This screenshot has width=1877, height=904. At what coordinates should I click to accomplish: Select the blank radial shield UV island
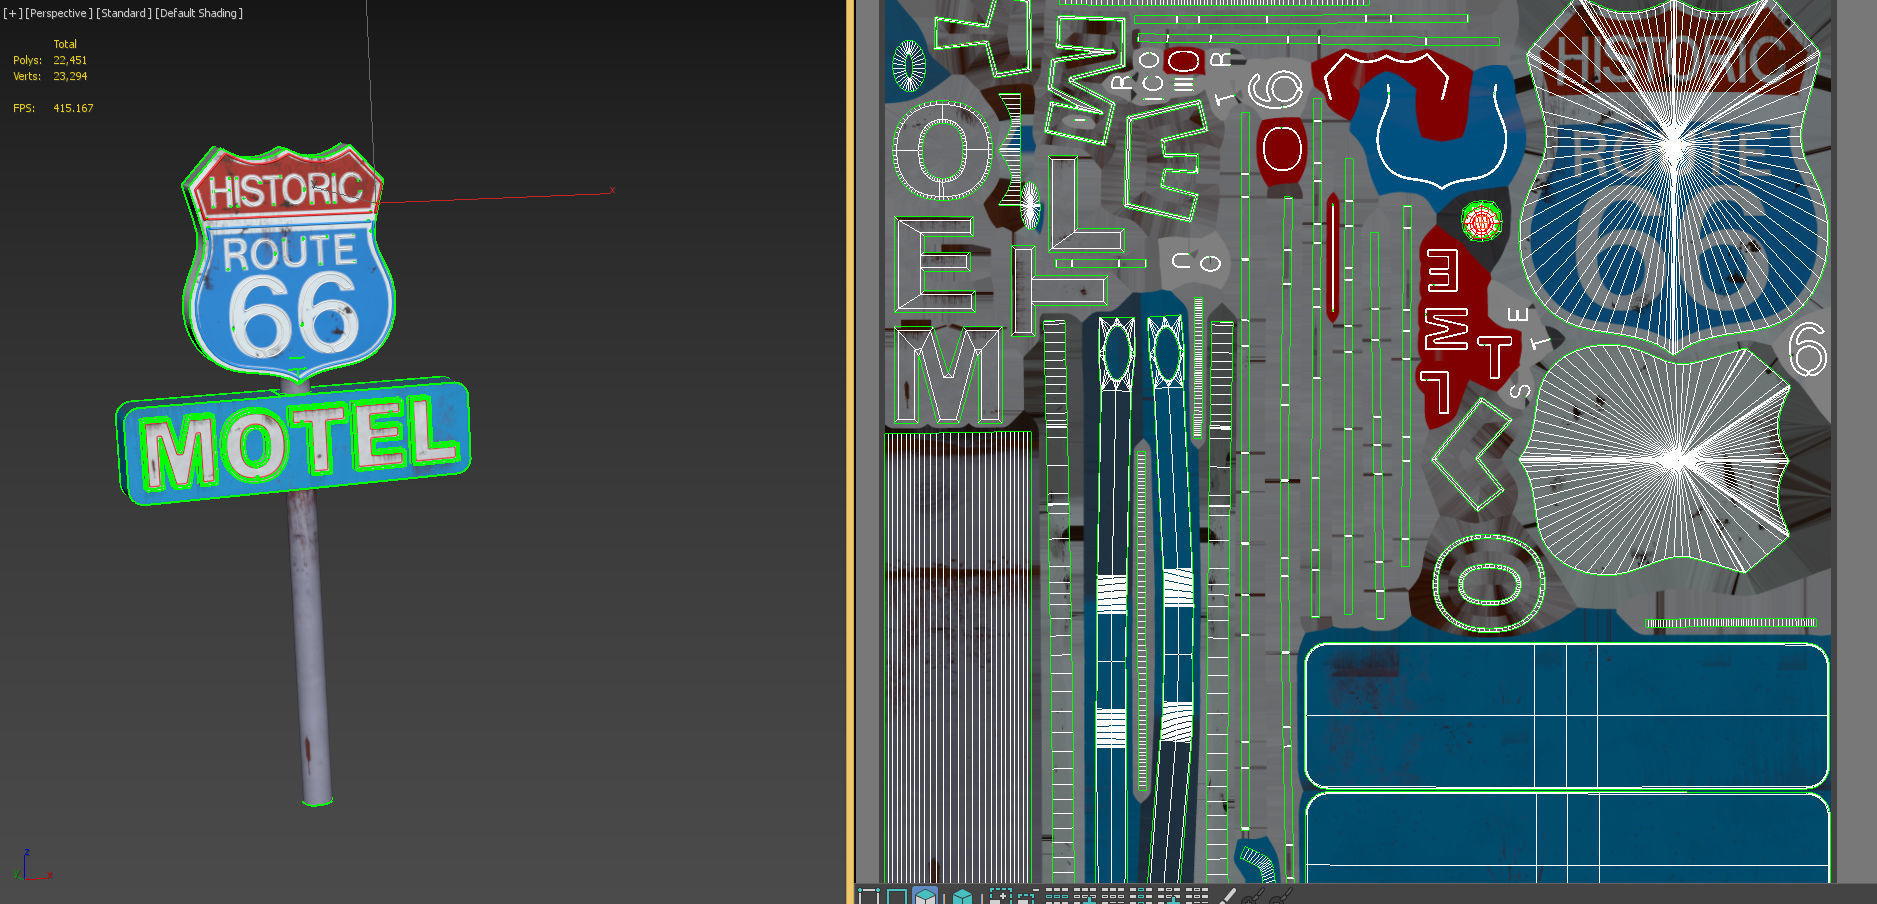(x=1656, y=460)
